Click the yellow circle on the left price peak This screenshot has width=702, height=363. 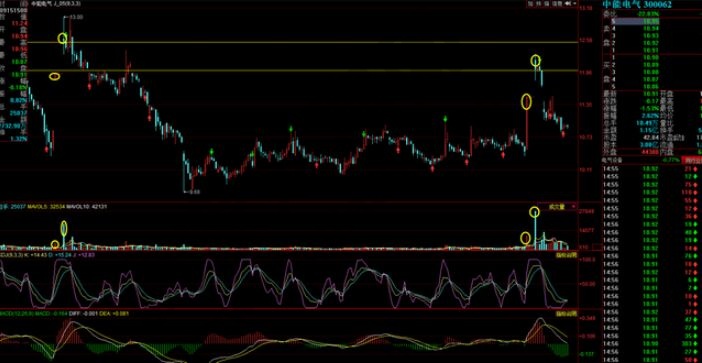click(63, 38)
